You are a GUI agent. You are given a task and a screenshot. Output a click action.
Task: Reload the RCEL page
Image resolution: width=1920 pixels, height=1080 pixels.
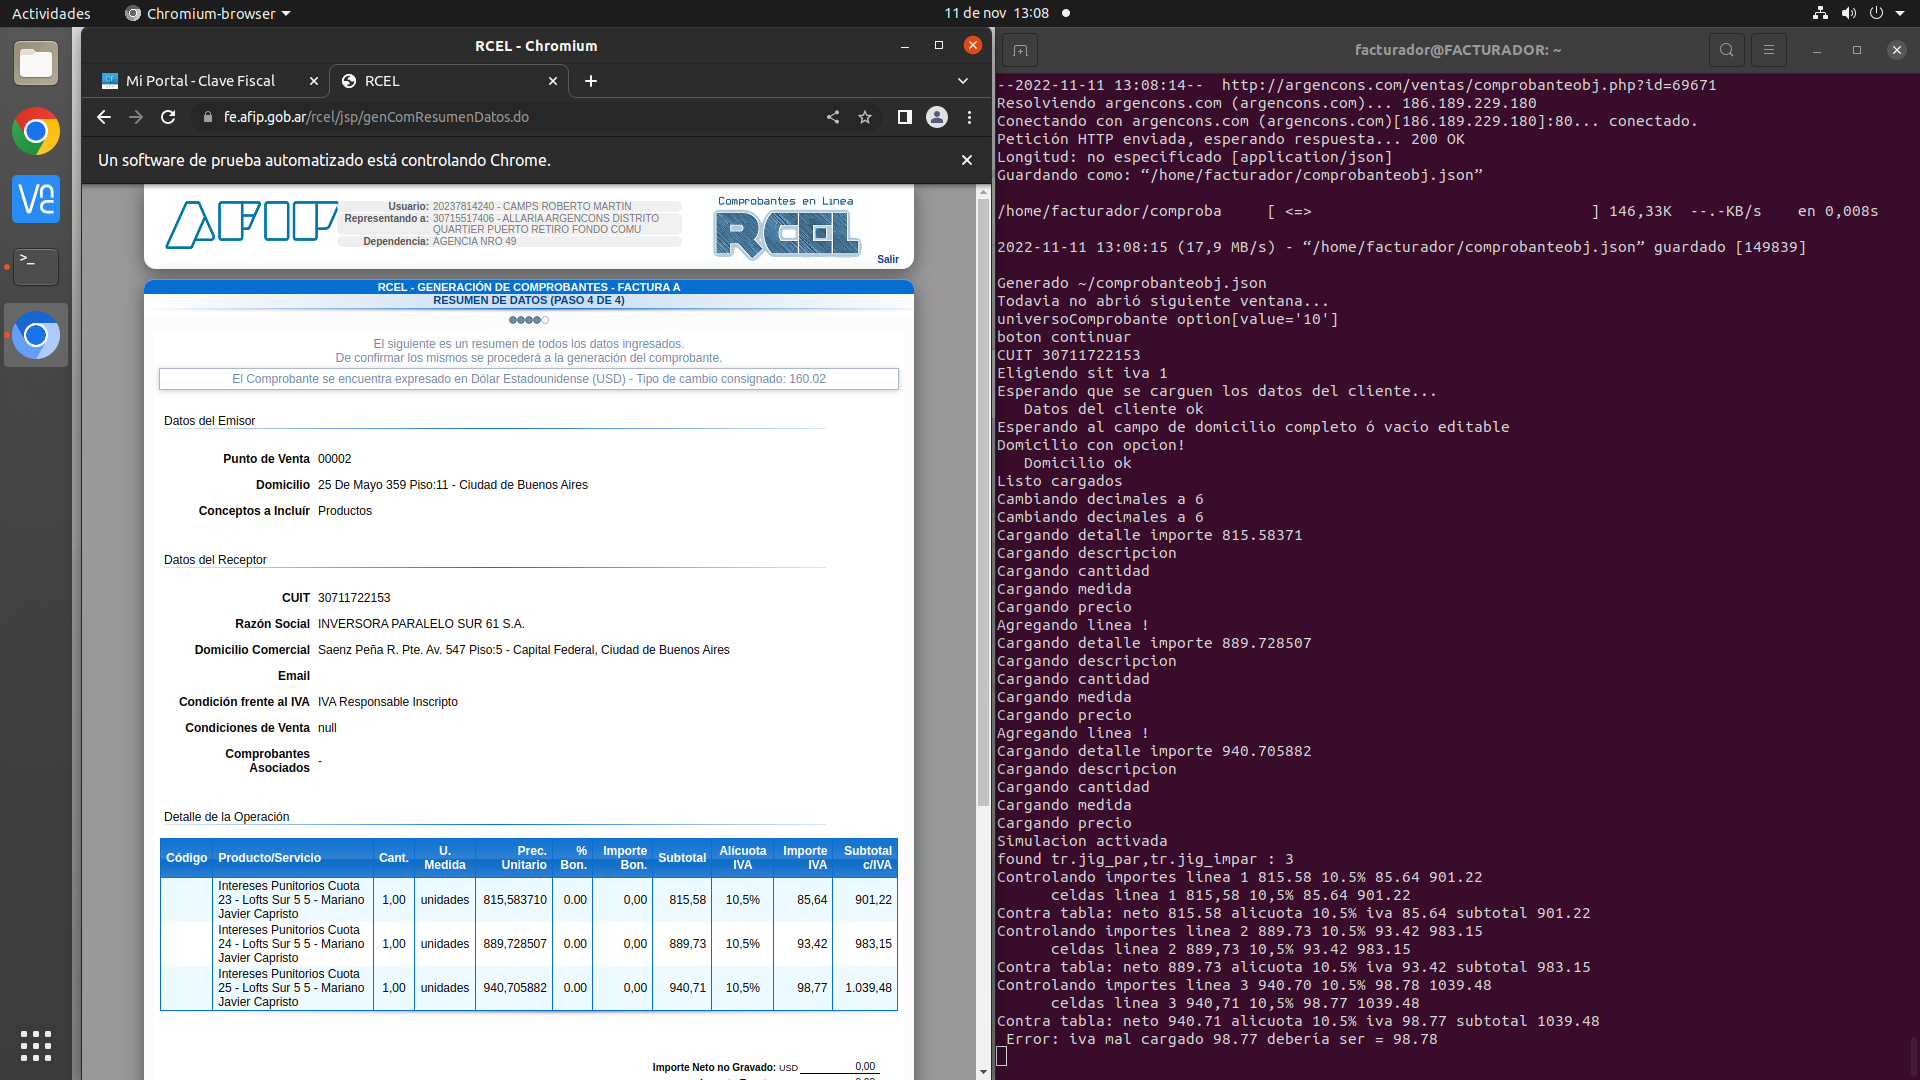click(168, 117)
